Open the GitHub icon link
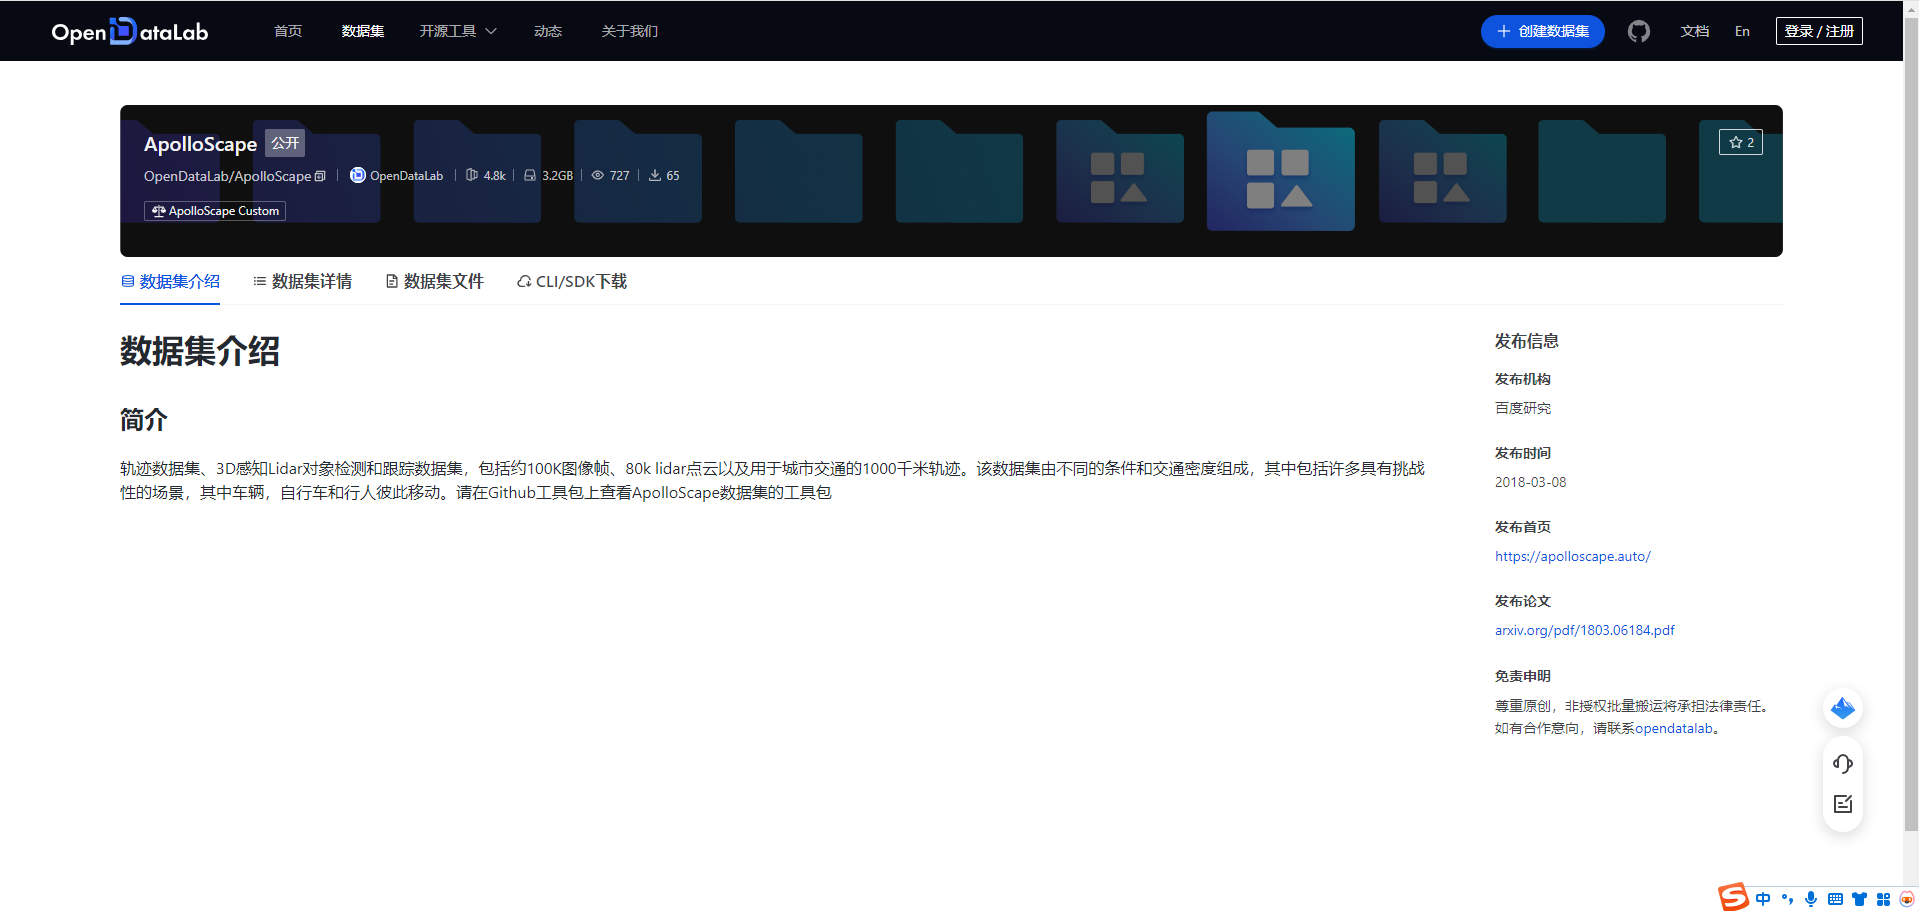Screen dimensions: 1919x911 click(1638, 31)
